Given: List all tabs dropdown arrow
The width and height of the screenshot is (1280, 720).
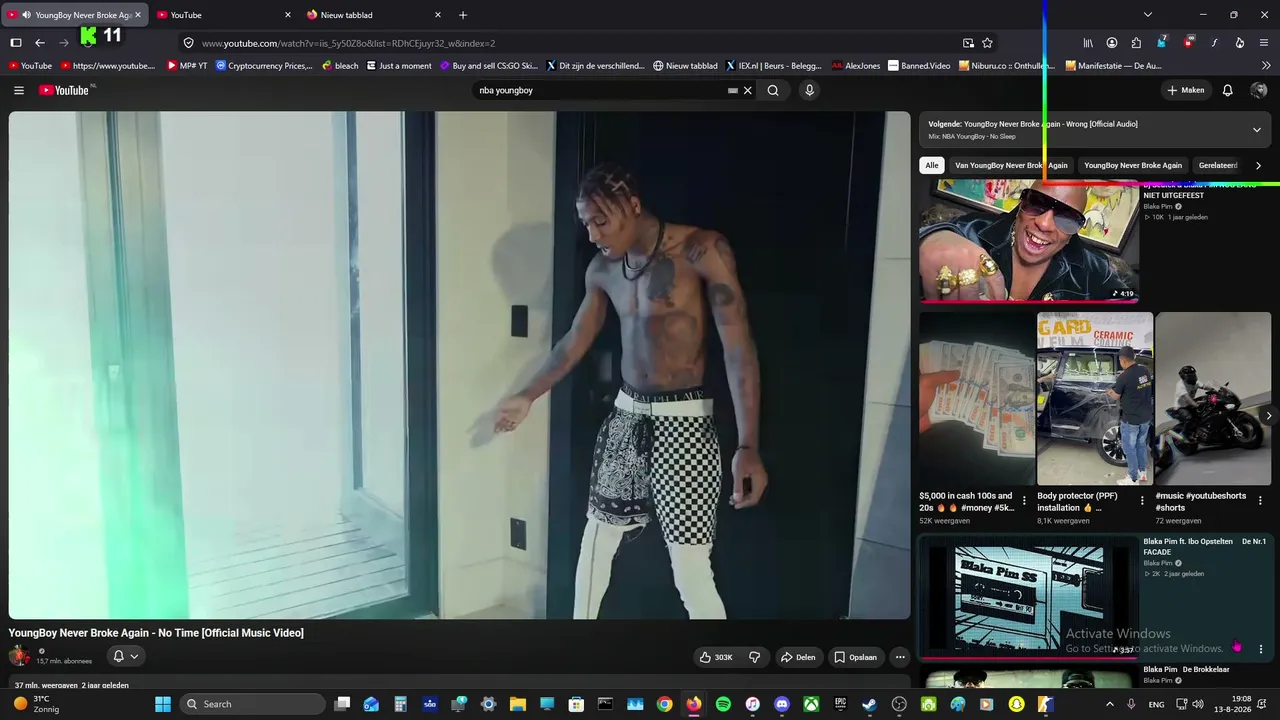Looking at the screenshot, I should [1148, 15].
